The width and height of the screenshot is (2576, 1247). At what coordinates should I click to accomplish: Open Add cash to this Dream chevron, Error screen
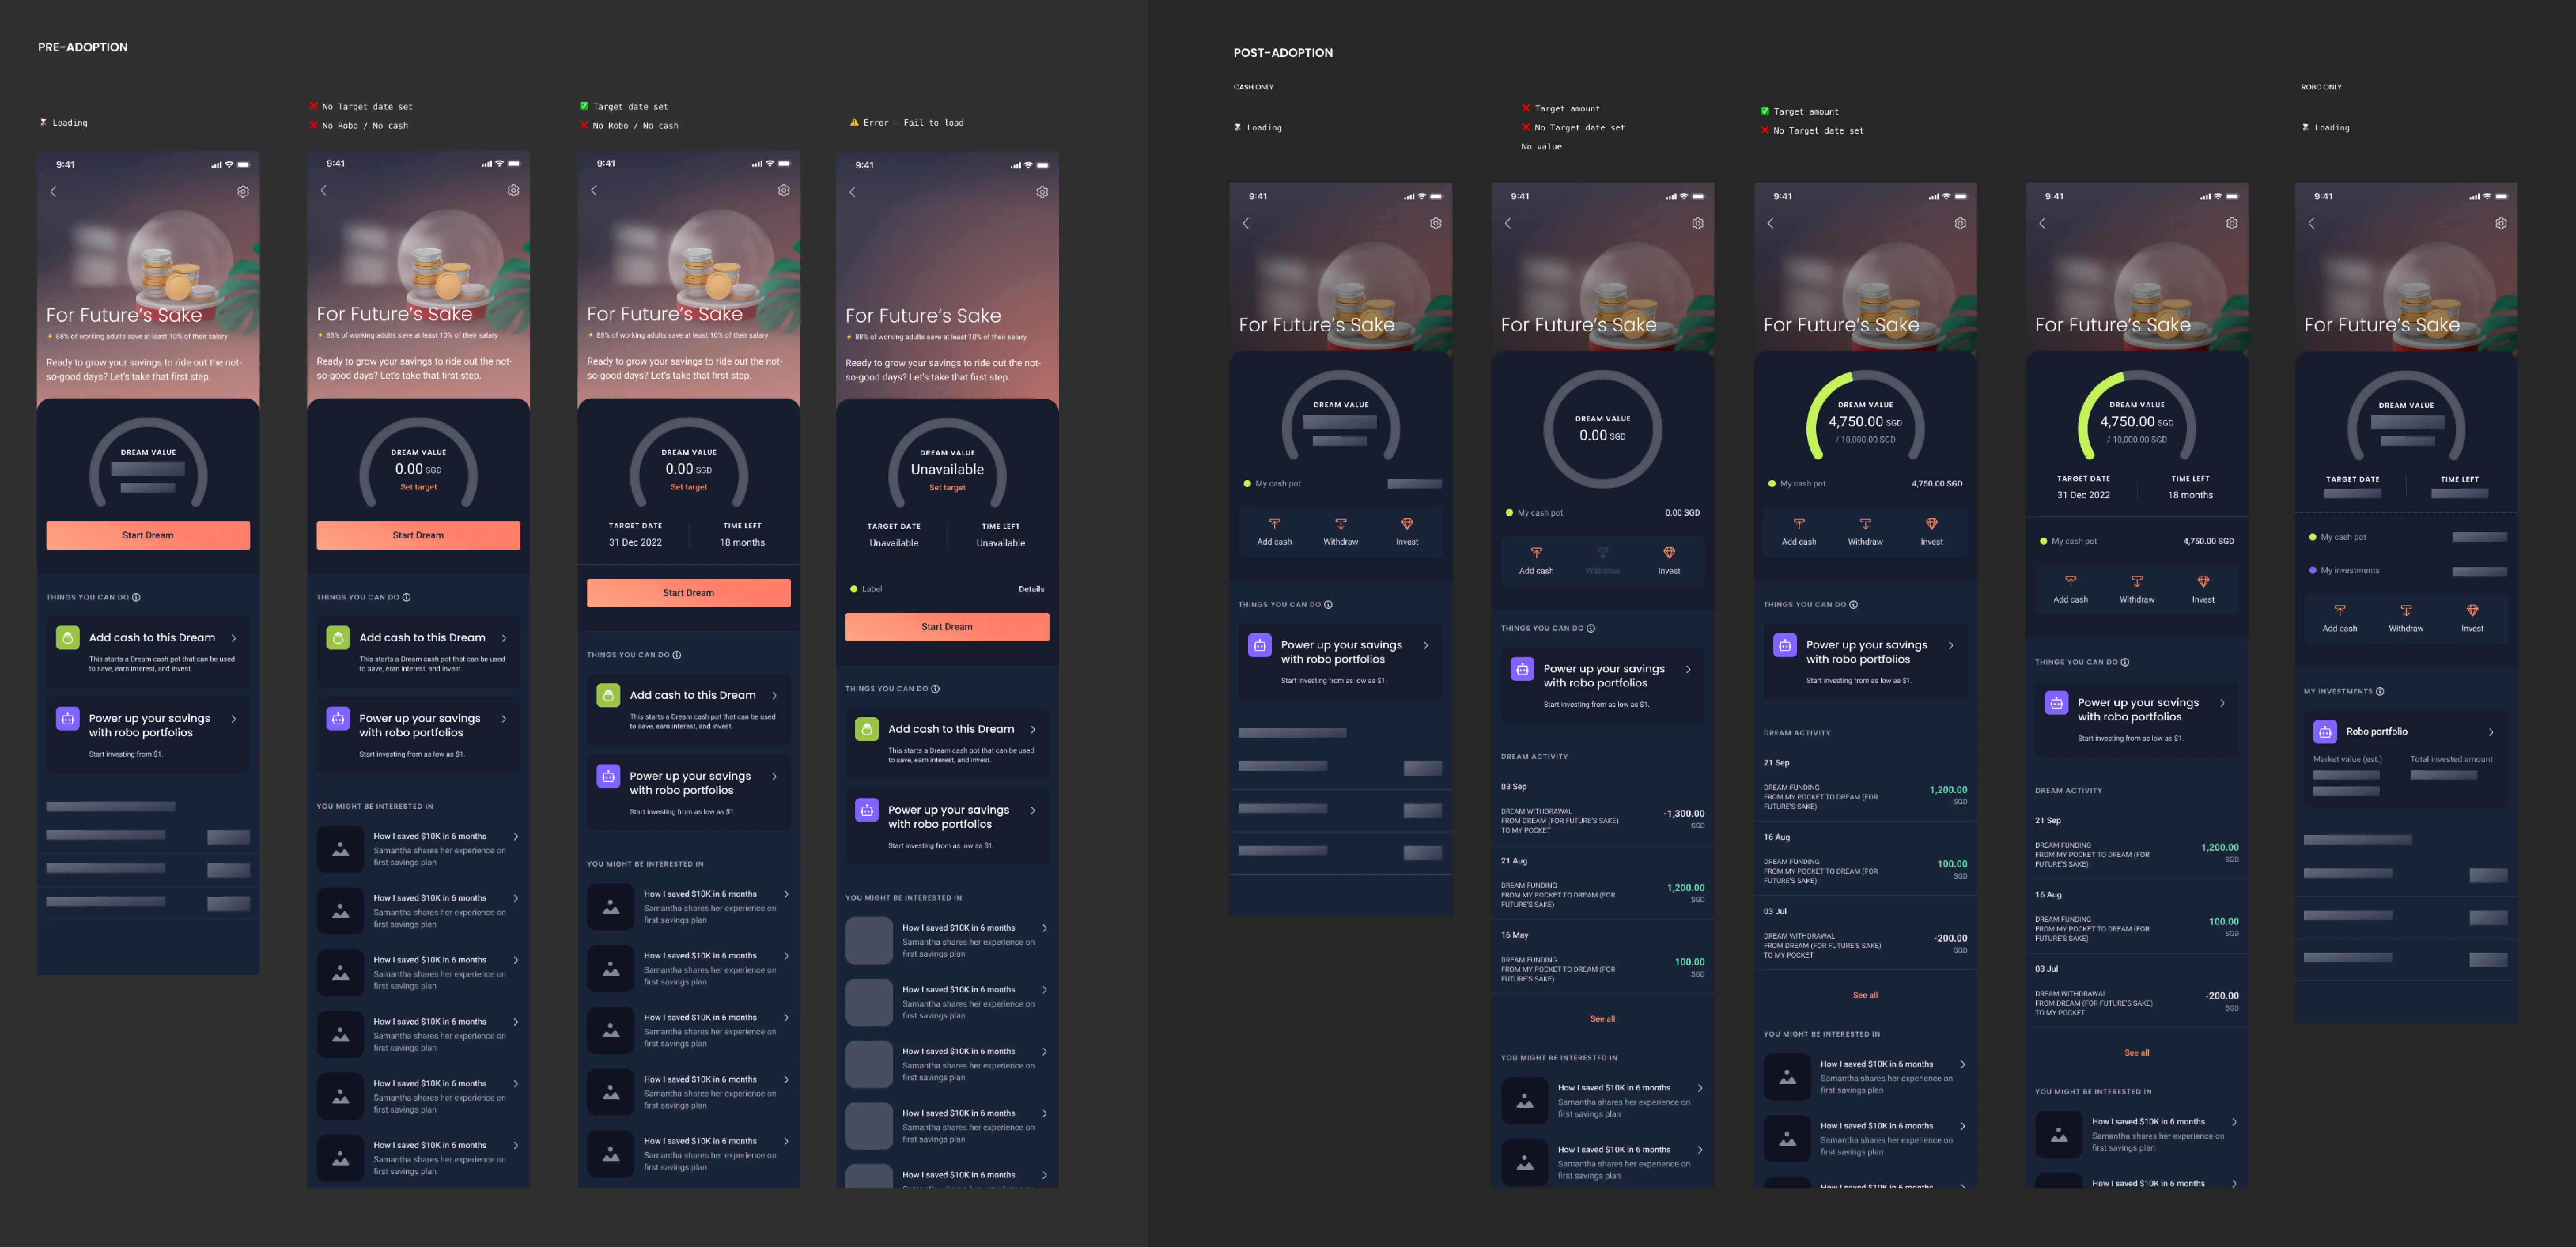click(1033, 730)
